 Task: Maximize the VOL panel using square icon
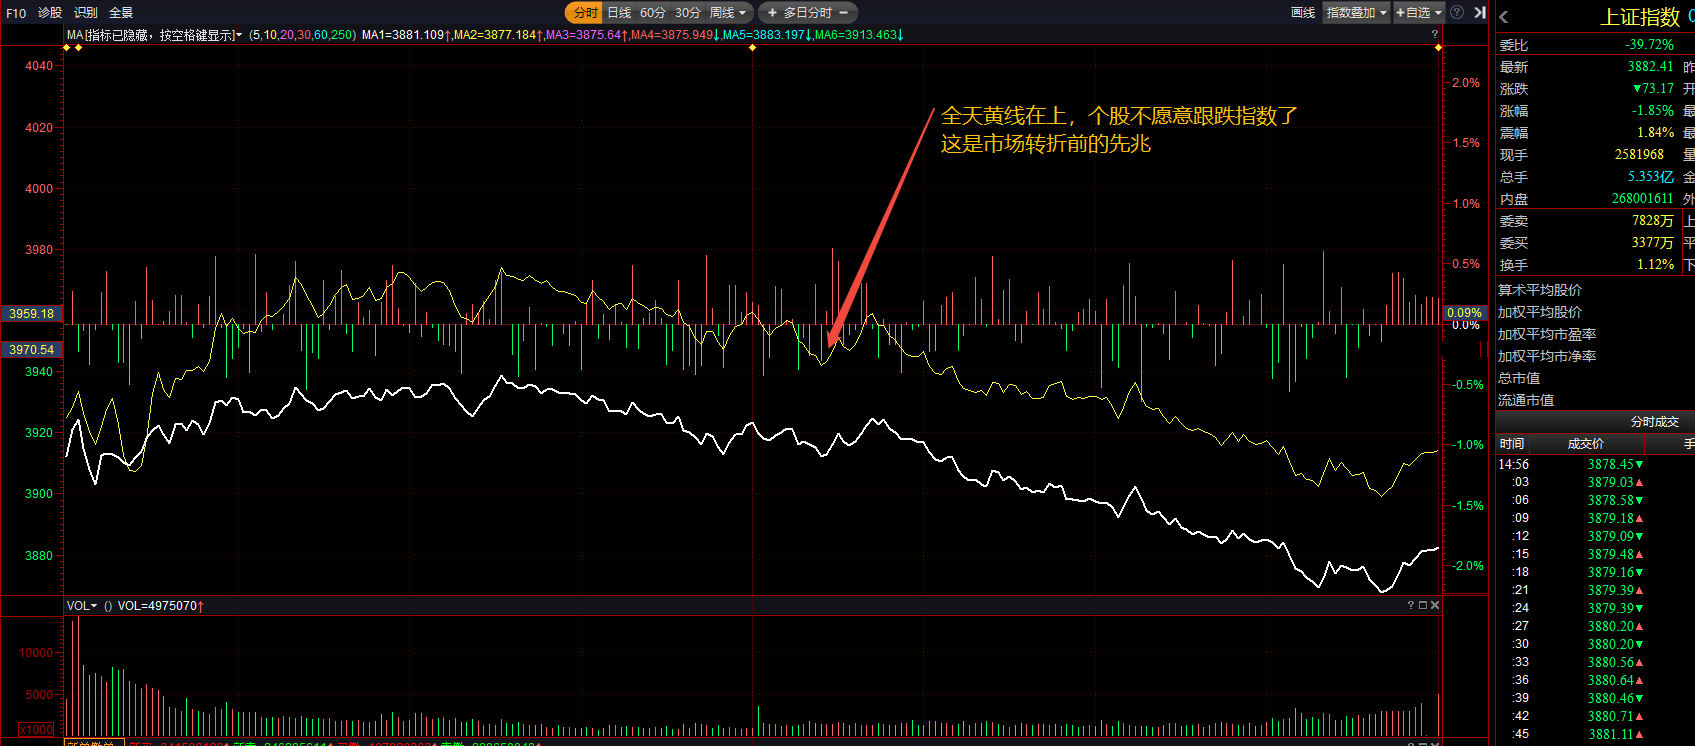click(1423, 605)
